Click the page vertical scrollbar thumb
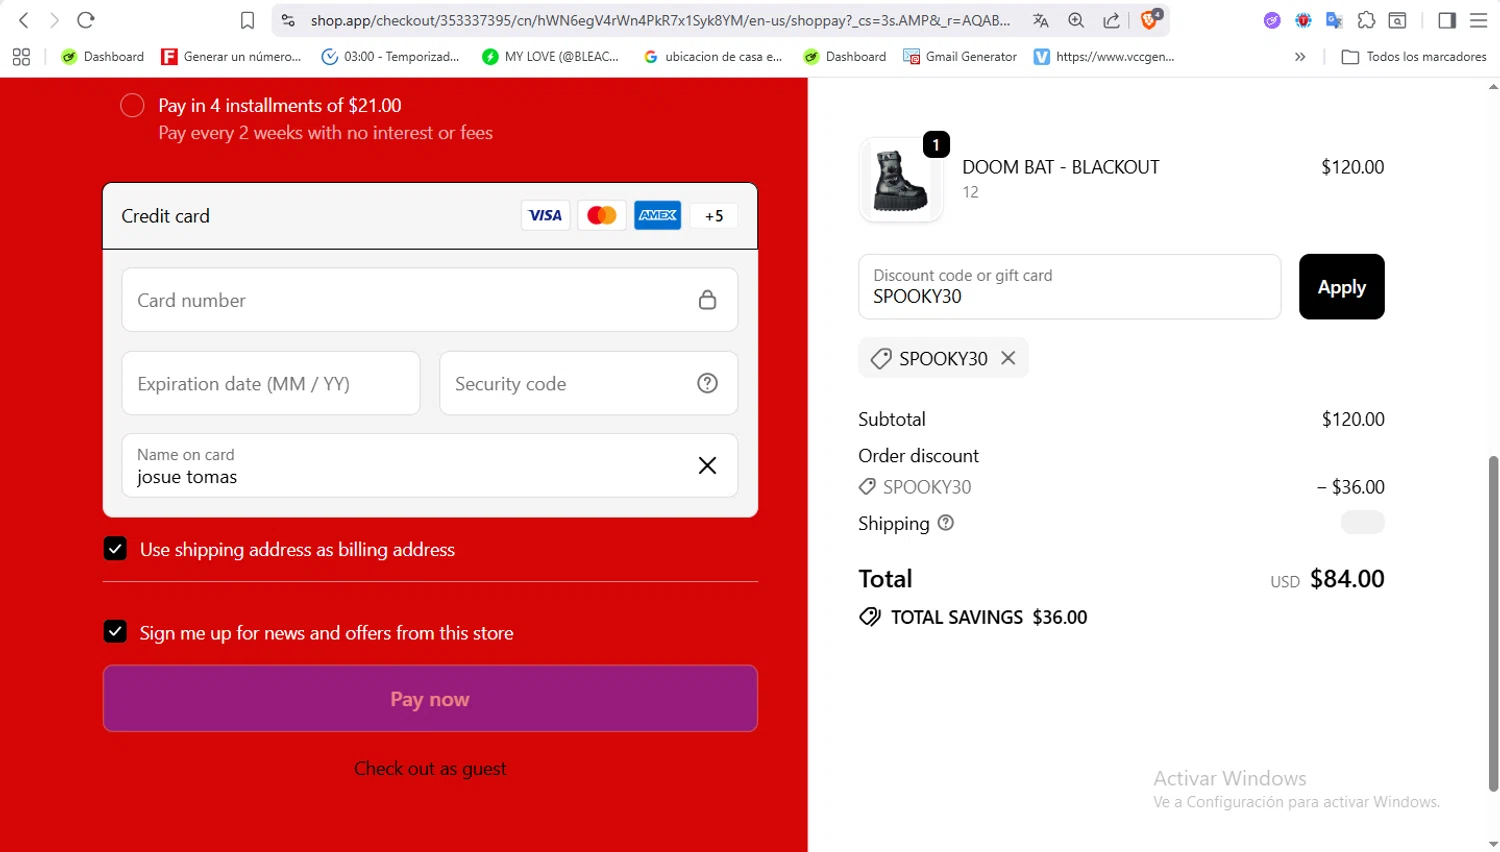The height and width of the screenshot is (852, 1500). pos(1493,623)
